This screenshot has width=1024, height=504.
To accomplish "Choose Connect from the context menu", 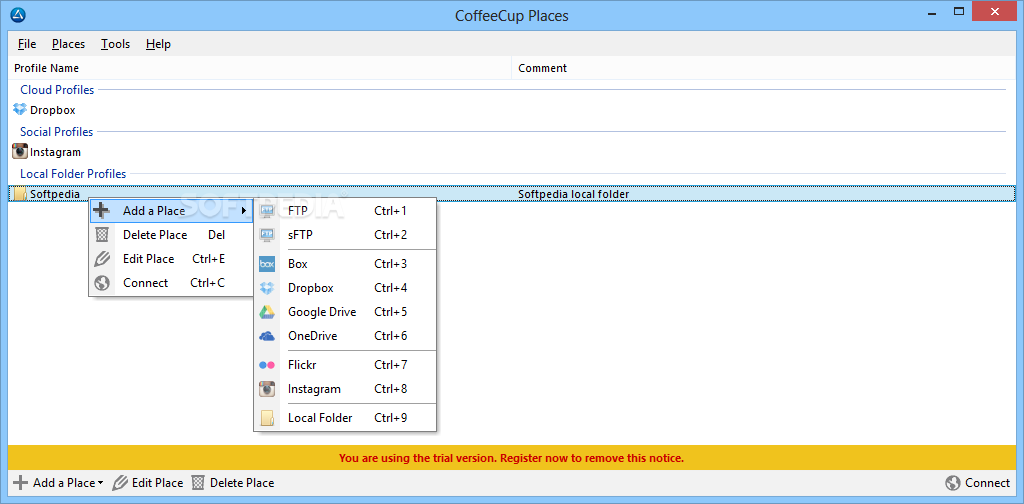I will coord(171,283).
